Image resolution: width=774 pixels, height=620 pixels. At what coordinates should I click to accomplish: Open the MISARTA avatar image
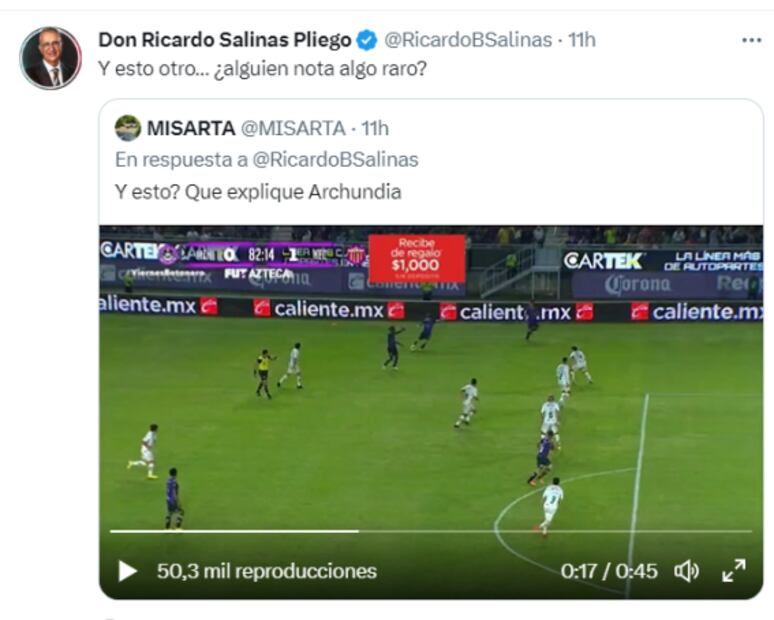(128, 128)
